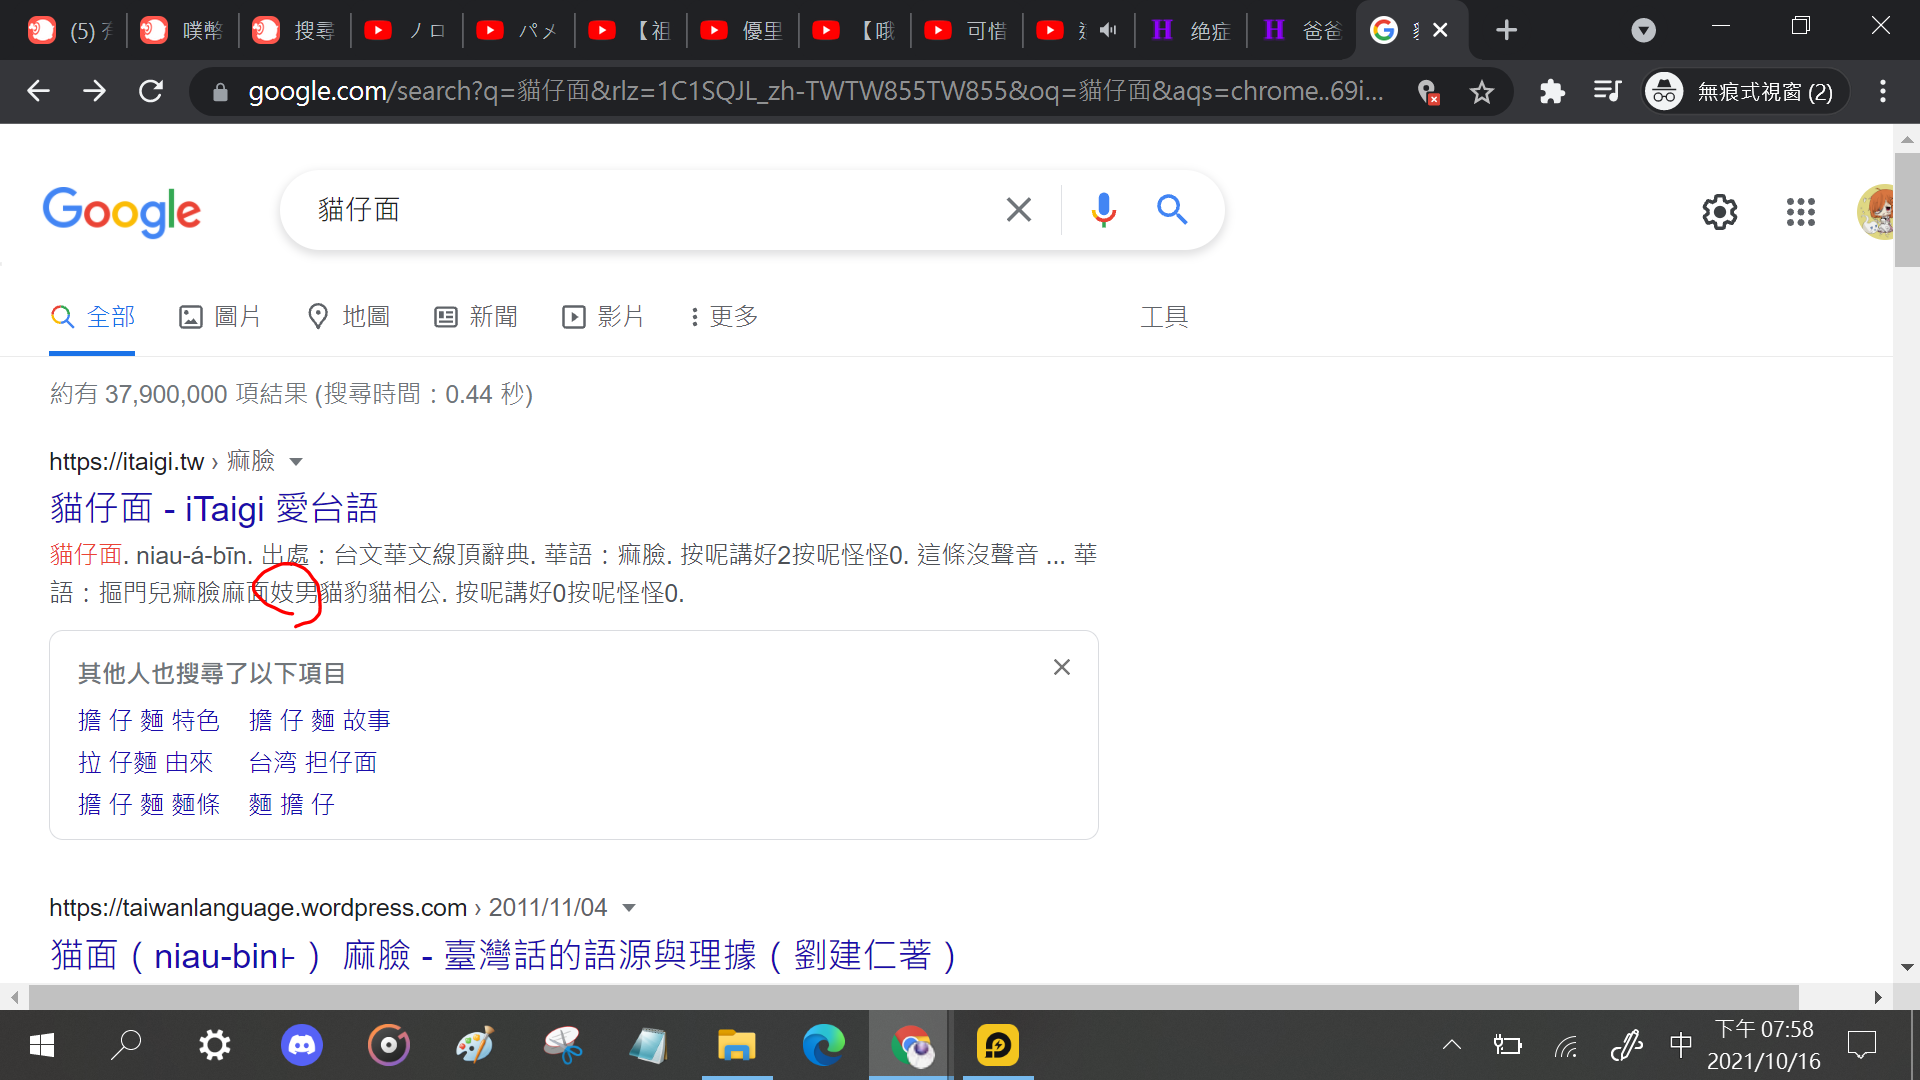Switch to the 爸爸 browser tab

pos(1303,30)
